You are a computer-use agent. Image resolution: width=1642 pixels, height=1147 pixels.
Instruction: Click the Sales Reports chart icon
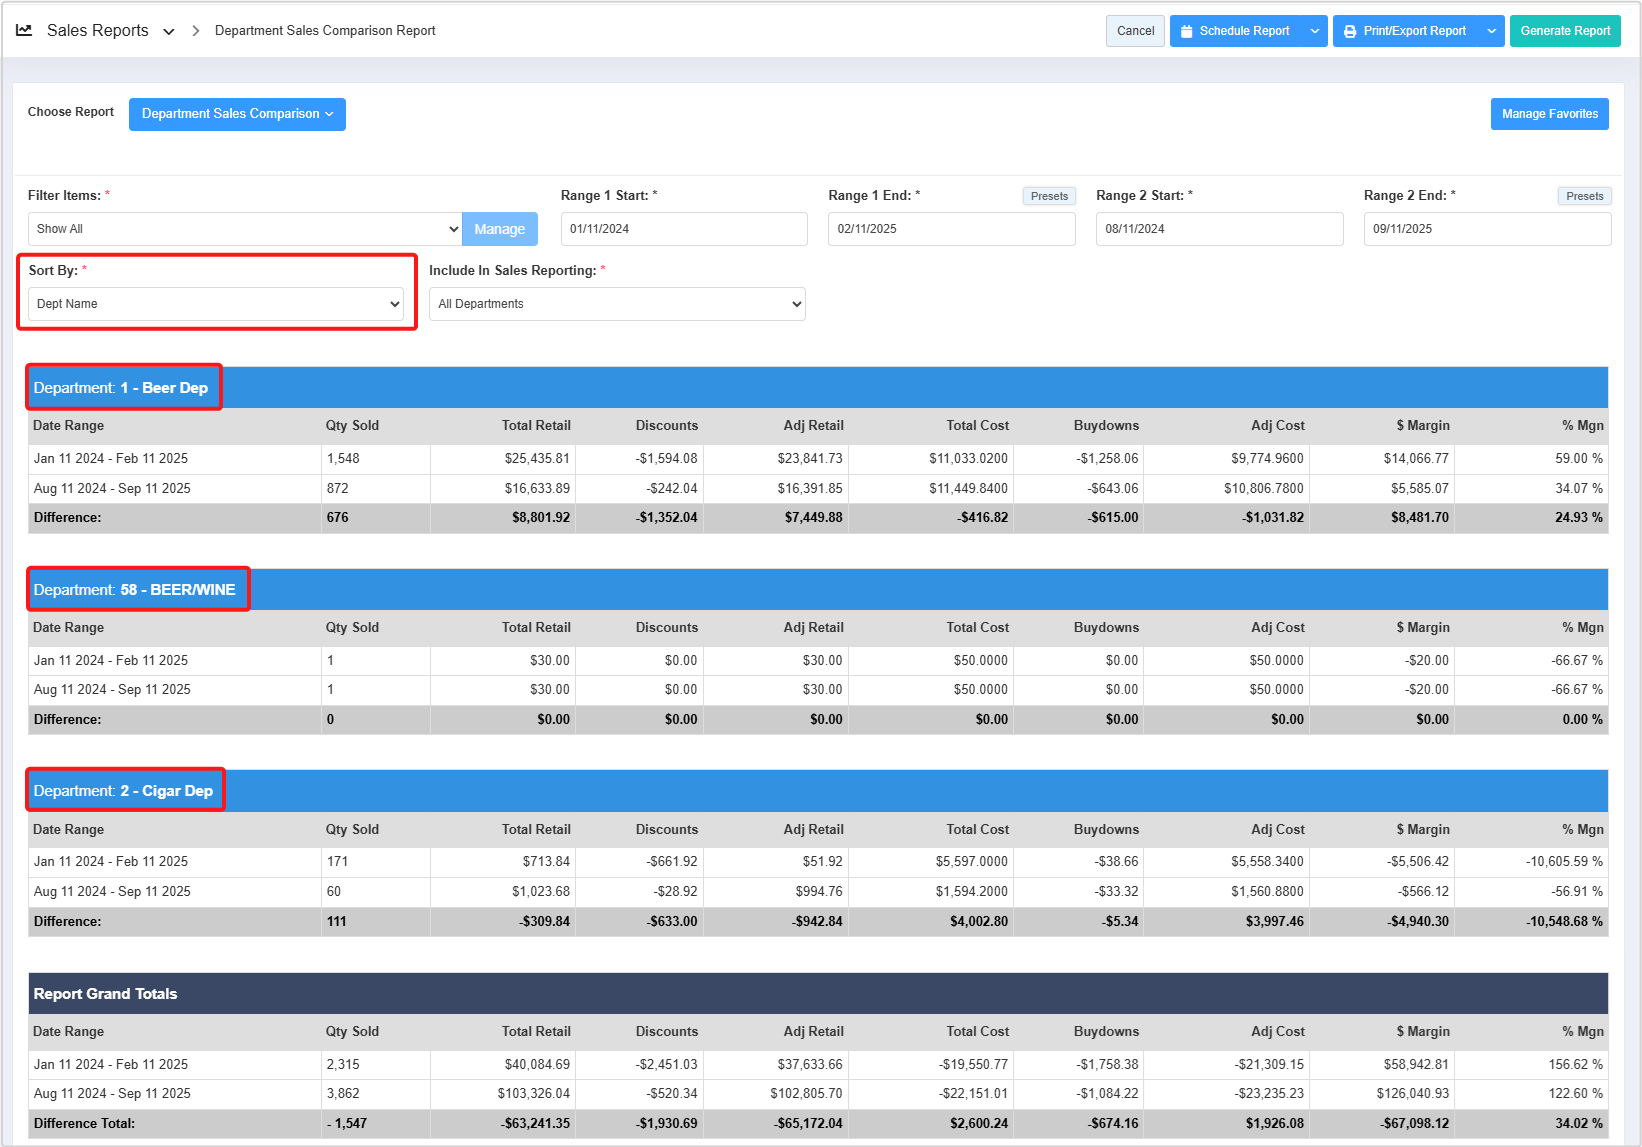pyautogui.click(x=24, y=31)
